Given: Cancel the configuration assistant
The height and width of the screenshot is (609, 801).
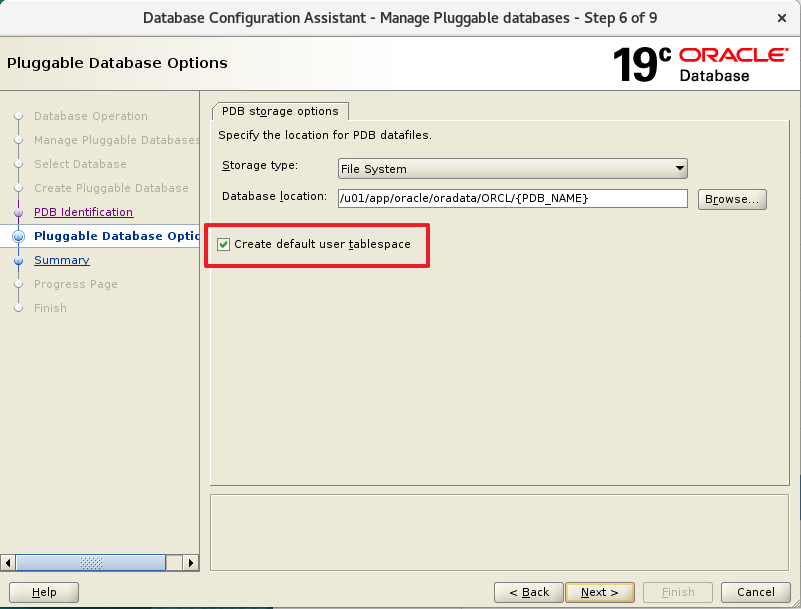Looking at the screenshot, I should coord(756,592).
